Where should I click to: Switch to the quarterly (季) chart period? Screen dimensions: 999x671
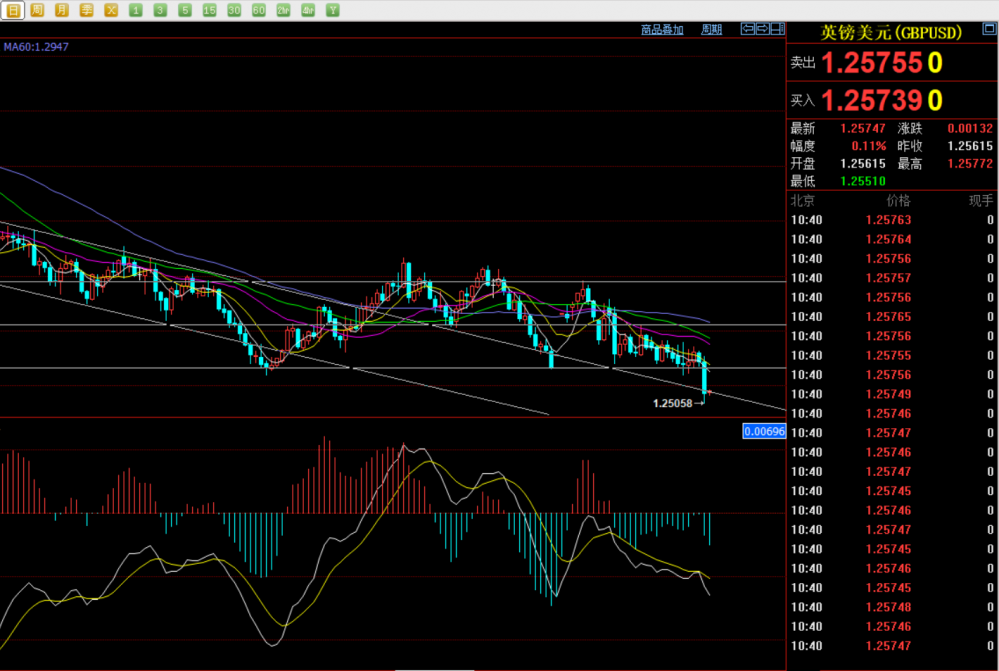87,10
